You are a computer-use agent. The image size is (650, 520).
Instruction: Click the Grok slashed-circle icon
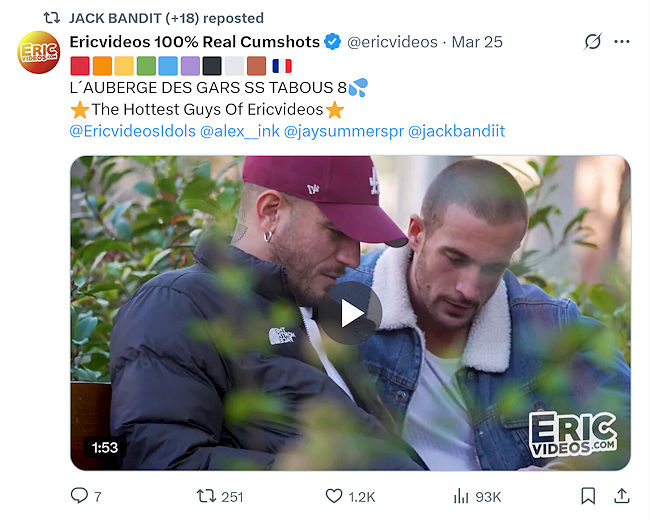[x=593, y=41]
